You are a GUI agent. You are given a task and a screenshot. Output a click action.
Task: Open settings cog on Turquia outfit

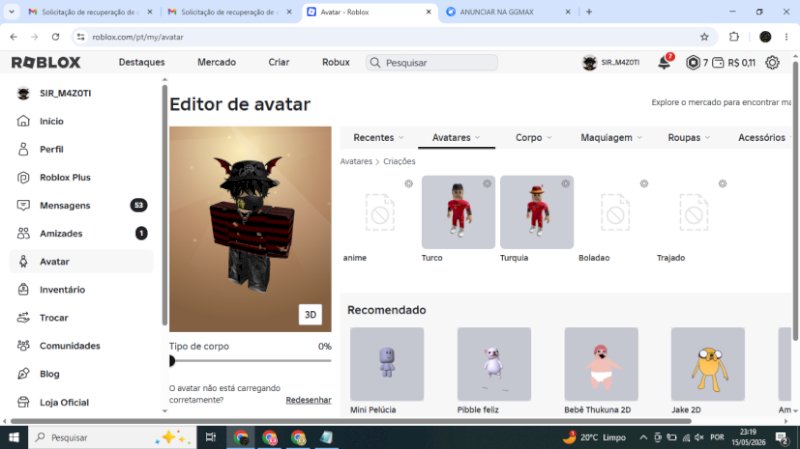[565, 184]
